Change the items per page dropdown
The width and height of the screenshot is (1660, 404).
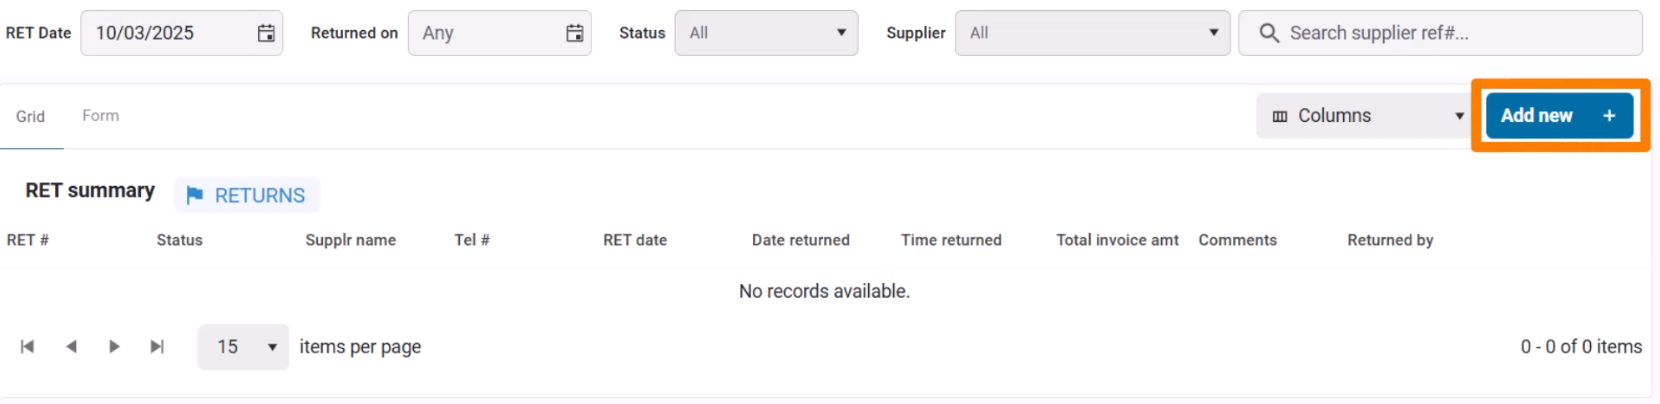(243, 347)
